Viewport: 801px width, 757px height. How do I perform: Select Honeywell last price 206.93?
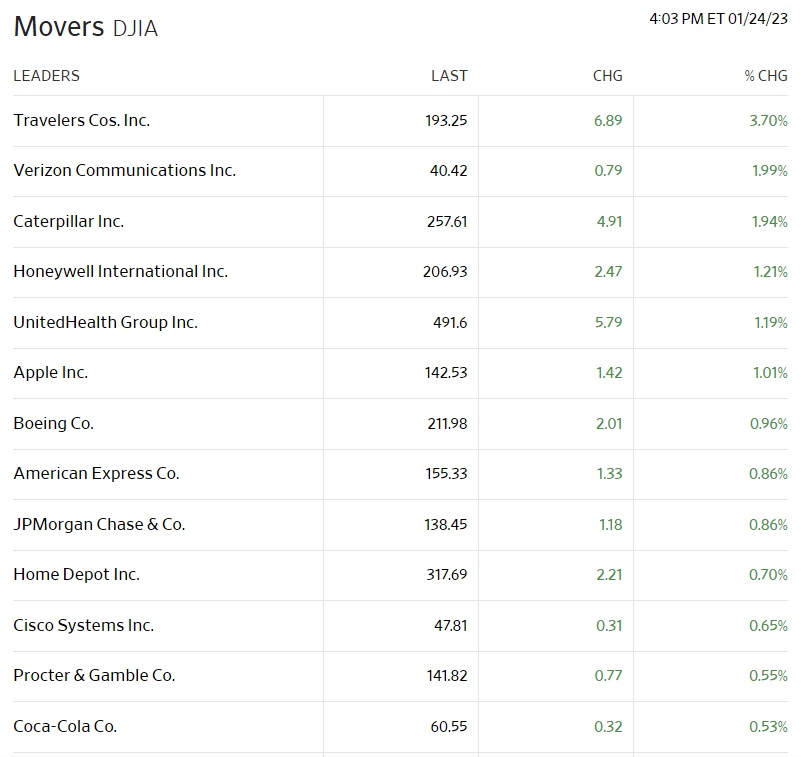[445, 272]
